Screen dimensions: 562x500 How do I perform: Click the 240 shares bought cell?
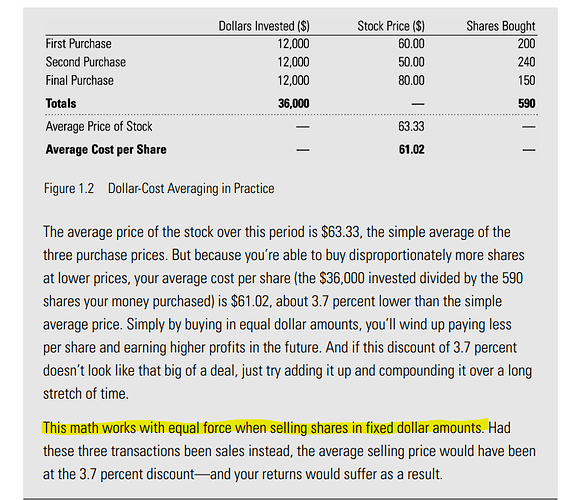tap(527, 62)
